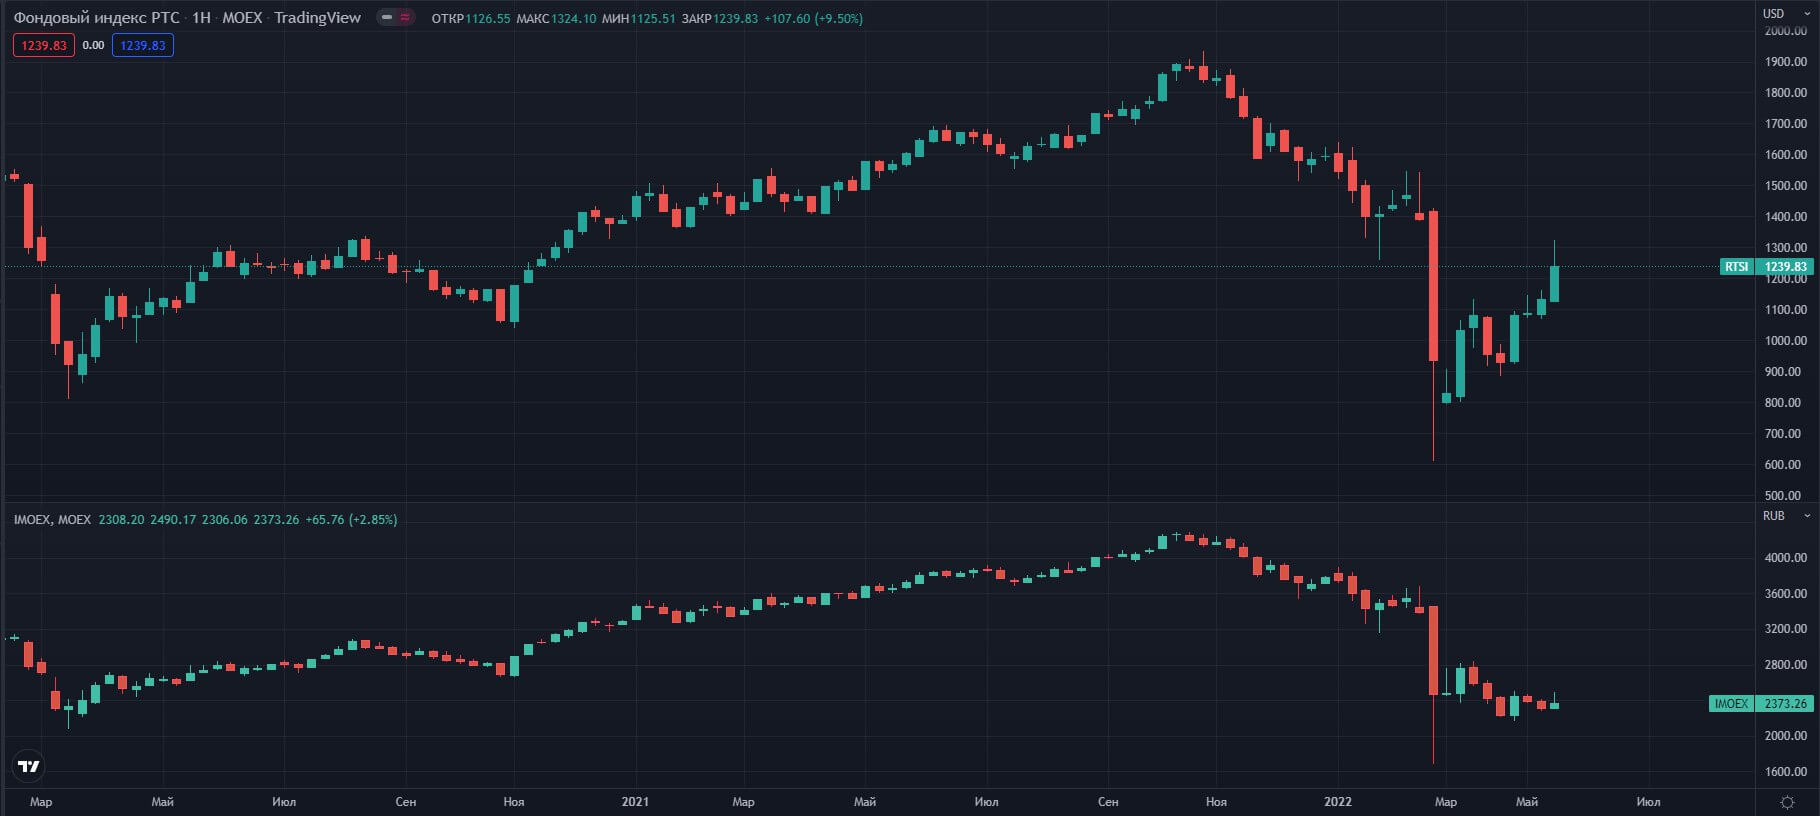This screenshot has height=816, width=1820.
Task: Click the blue 1239.83 buy price box
Action: 143,45
